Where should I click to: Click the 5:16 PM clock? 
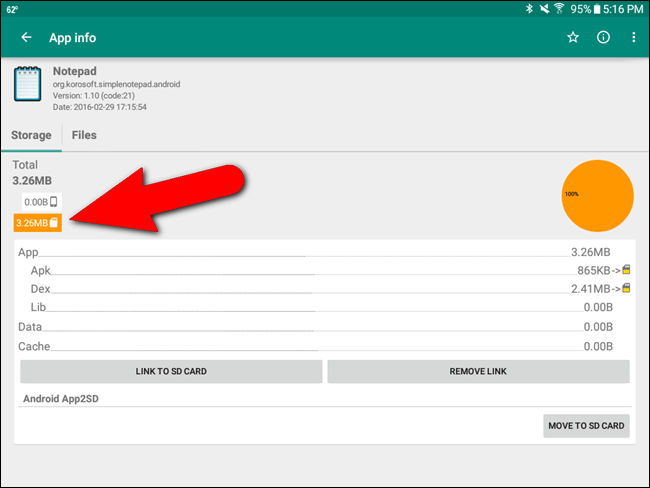coord(623,9)
